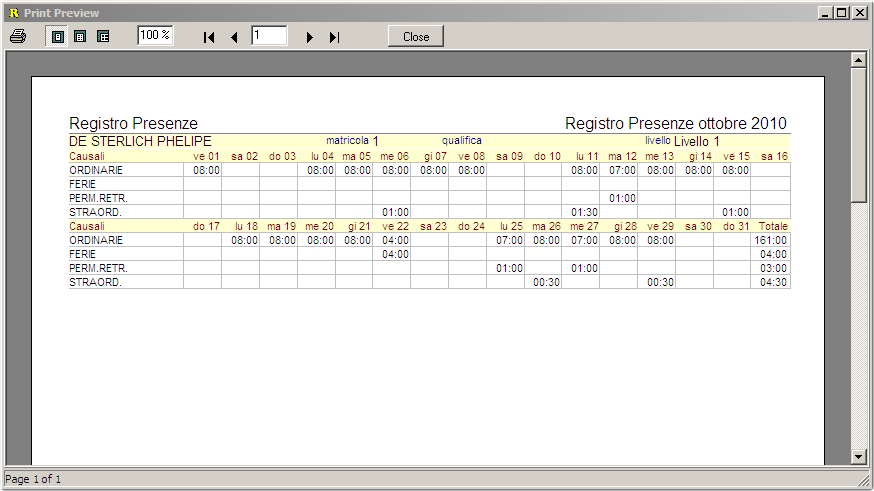This screenshot has height=491, width=874.
Task: Minimize the Print Preview window
Action: (826, 13)
